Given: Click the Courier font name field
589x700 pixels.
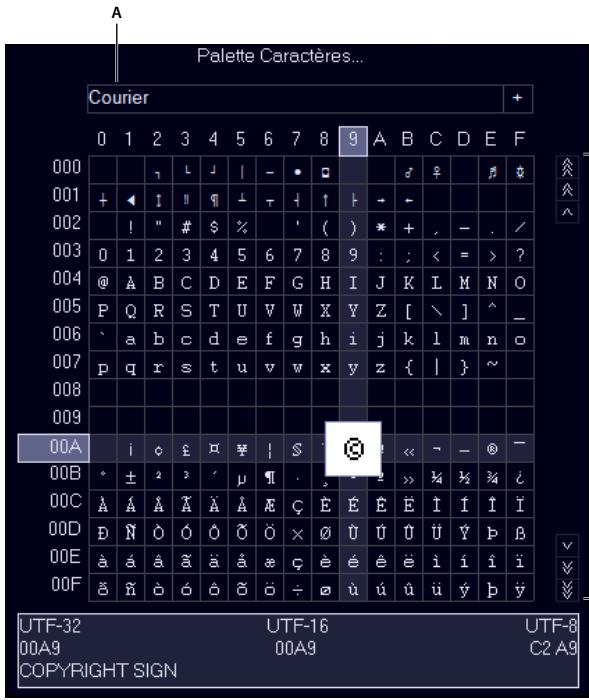Looking at the screenshot, I should click(x=295, y=98).
